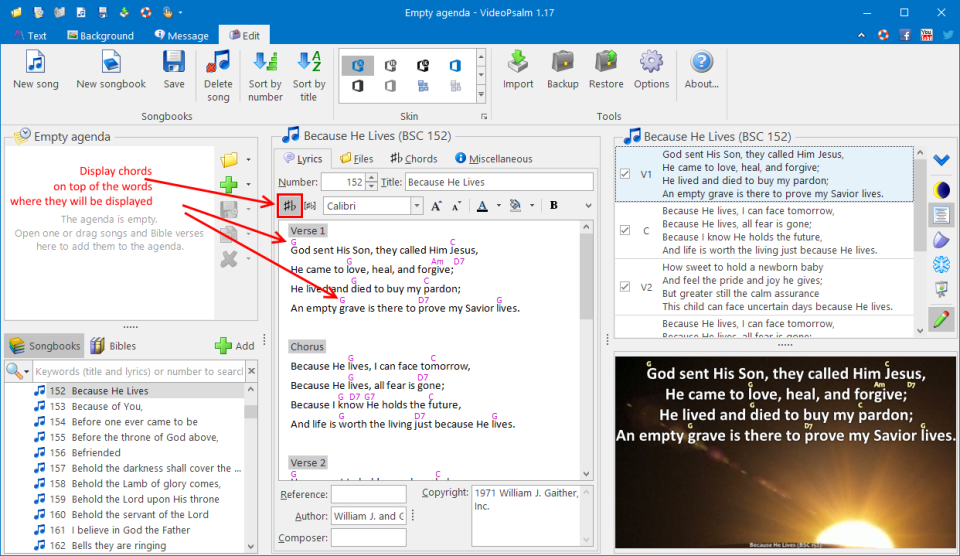Click the New song icon

point(36,63)
